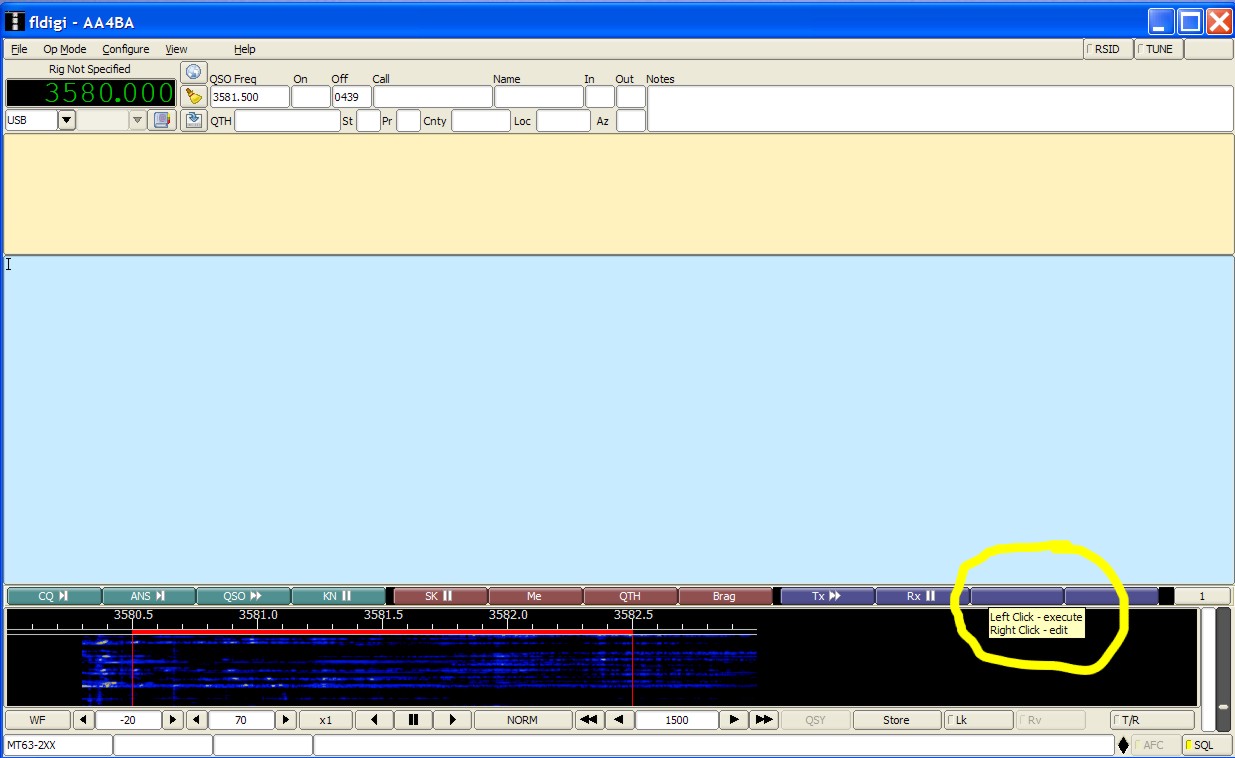This screenshot has width=1235, height=758.
Task: Click the NORM waterfall speed button
Action: 522,720
